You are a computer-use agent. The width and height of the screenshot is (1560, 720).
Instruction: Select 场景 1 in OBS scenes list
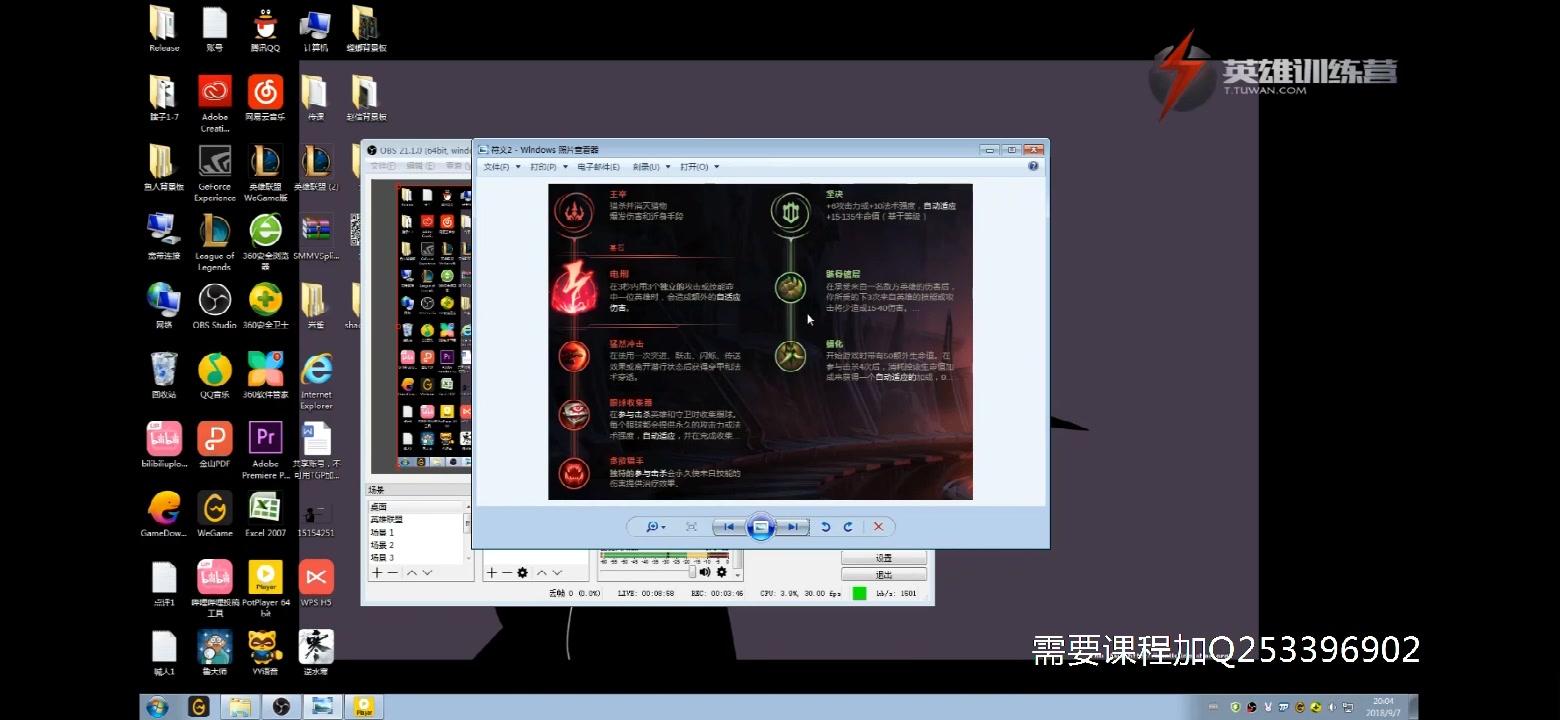415,533
